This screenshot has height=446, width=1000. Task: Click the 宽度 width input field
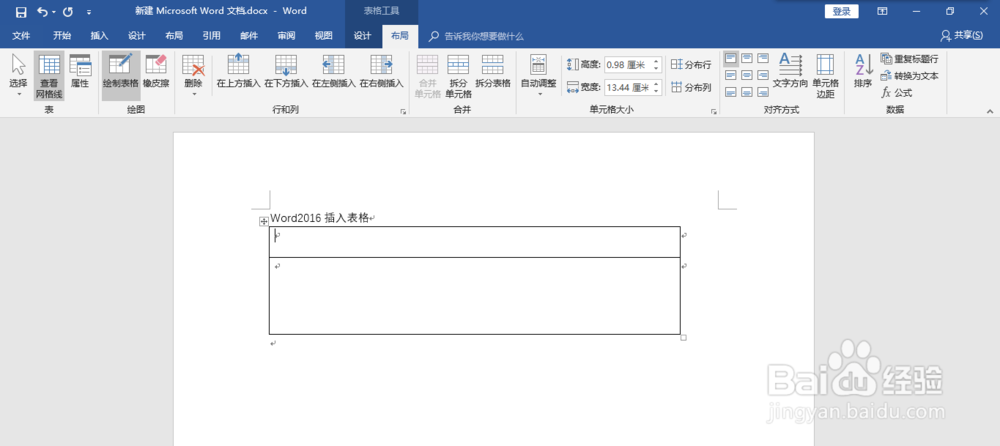627,87
